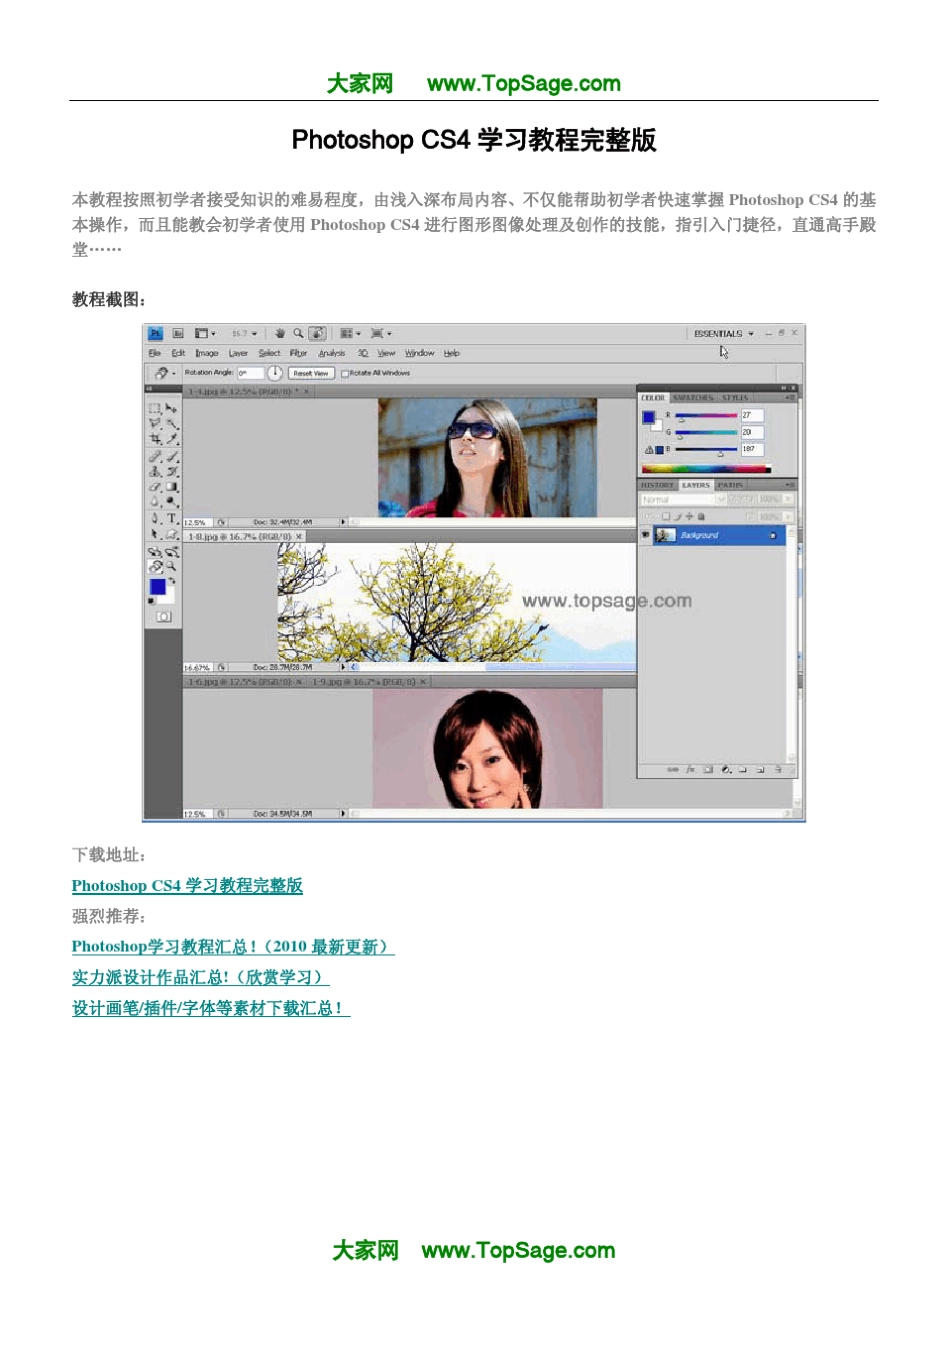The image size is (950, 1345).
Task: Open the View Extras dropdown
Action: tap(205, 333)
